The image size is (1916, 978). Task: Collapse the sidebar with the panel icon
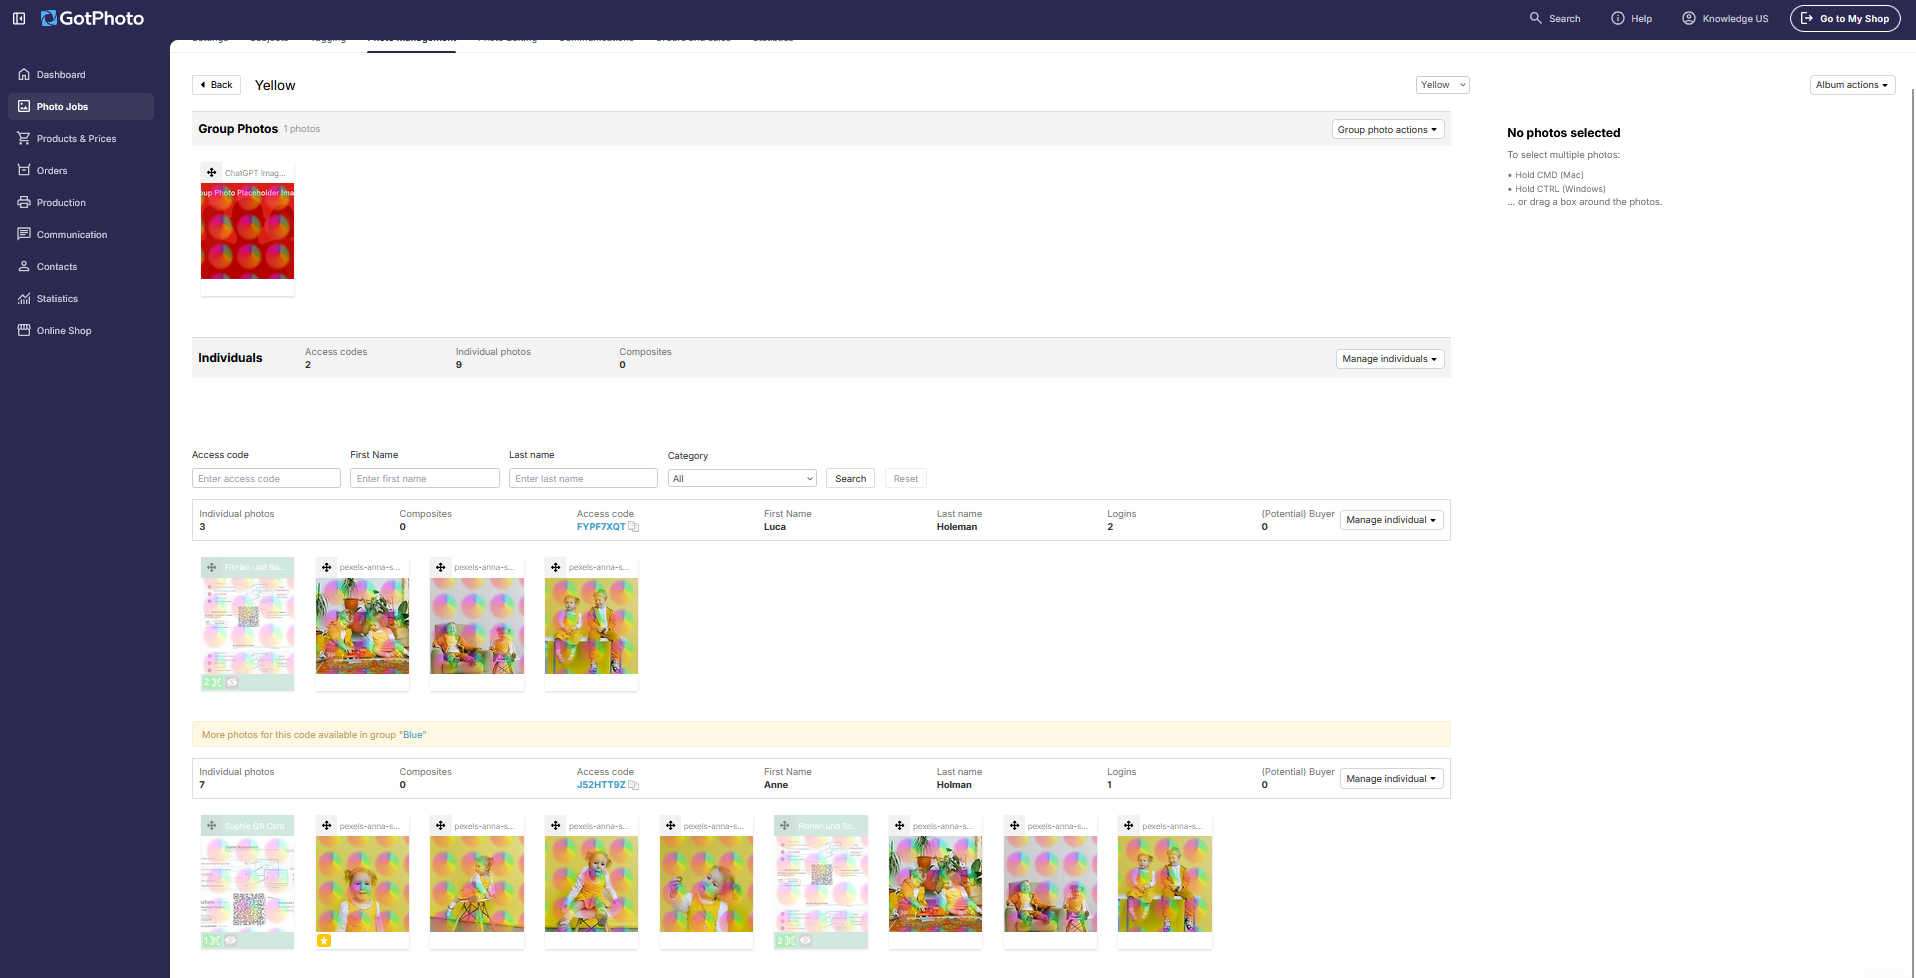point(19,18)
